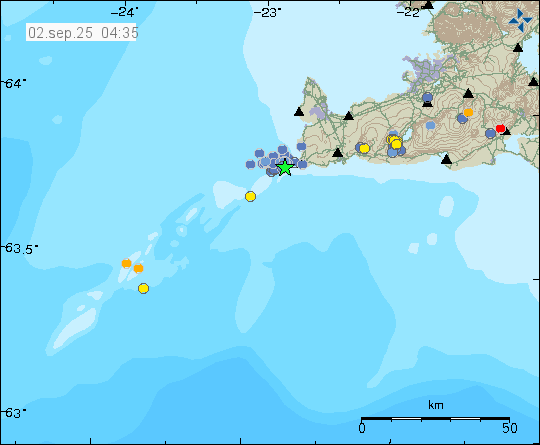Image resolution: width=540 pixels, height=445 pixels.
Task: Click the light blue dot north of contour hills
Action: [x=430, y=125]
